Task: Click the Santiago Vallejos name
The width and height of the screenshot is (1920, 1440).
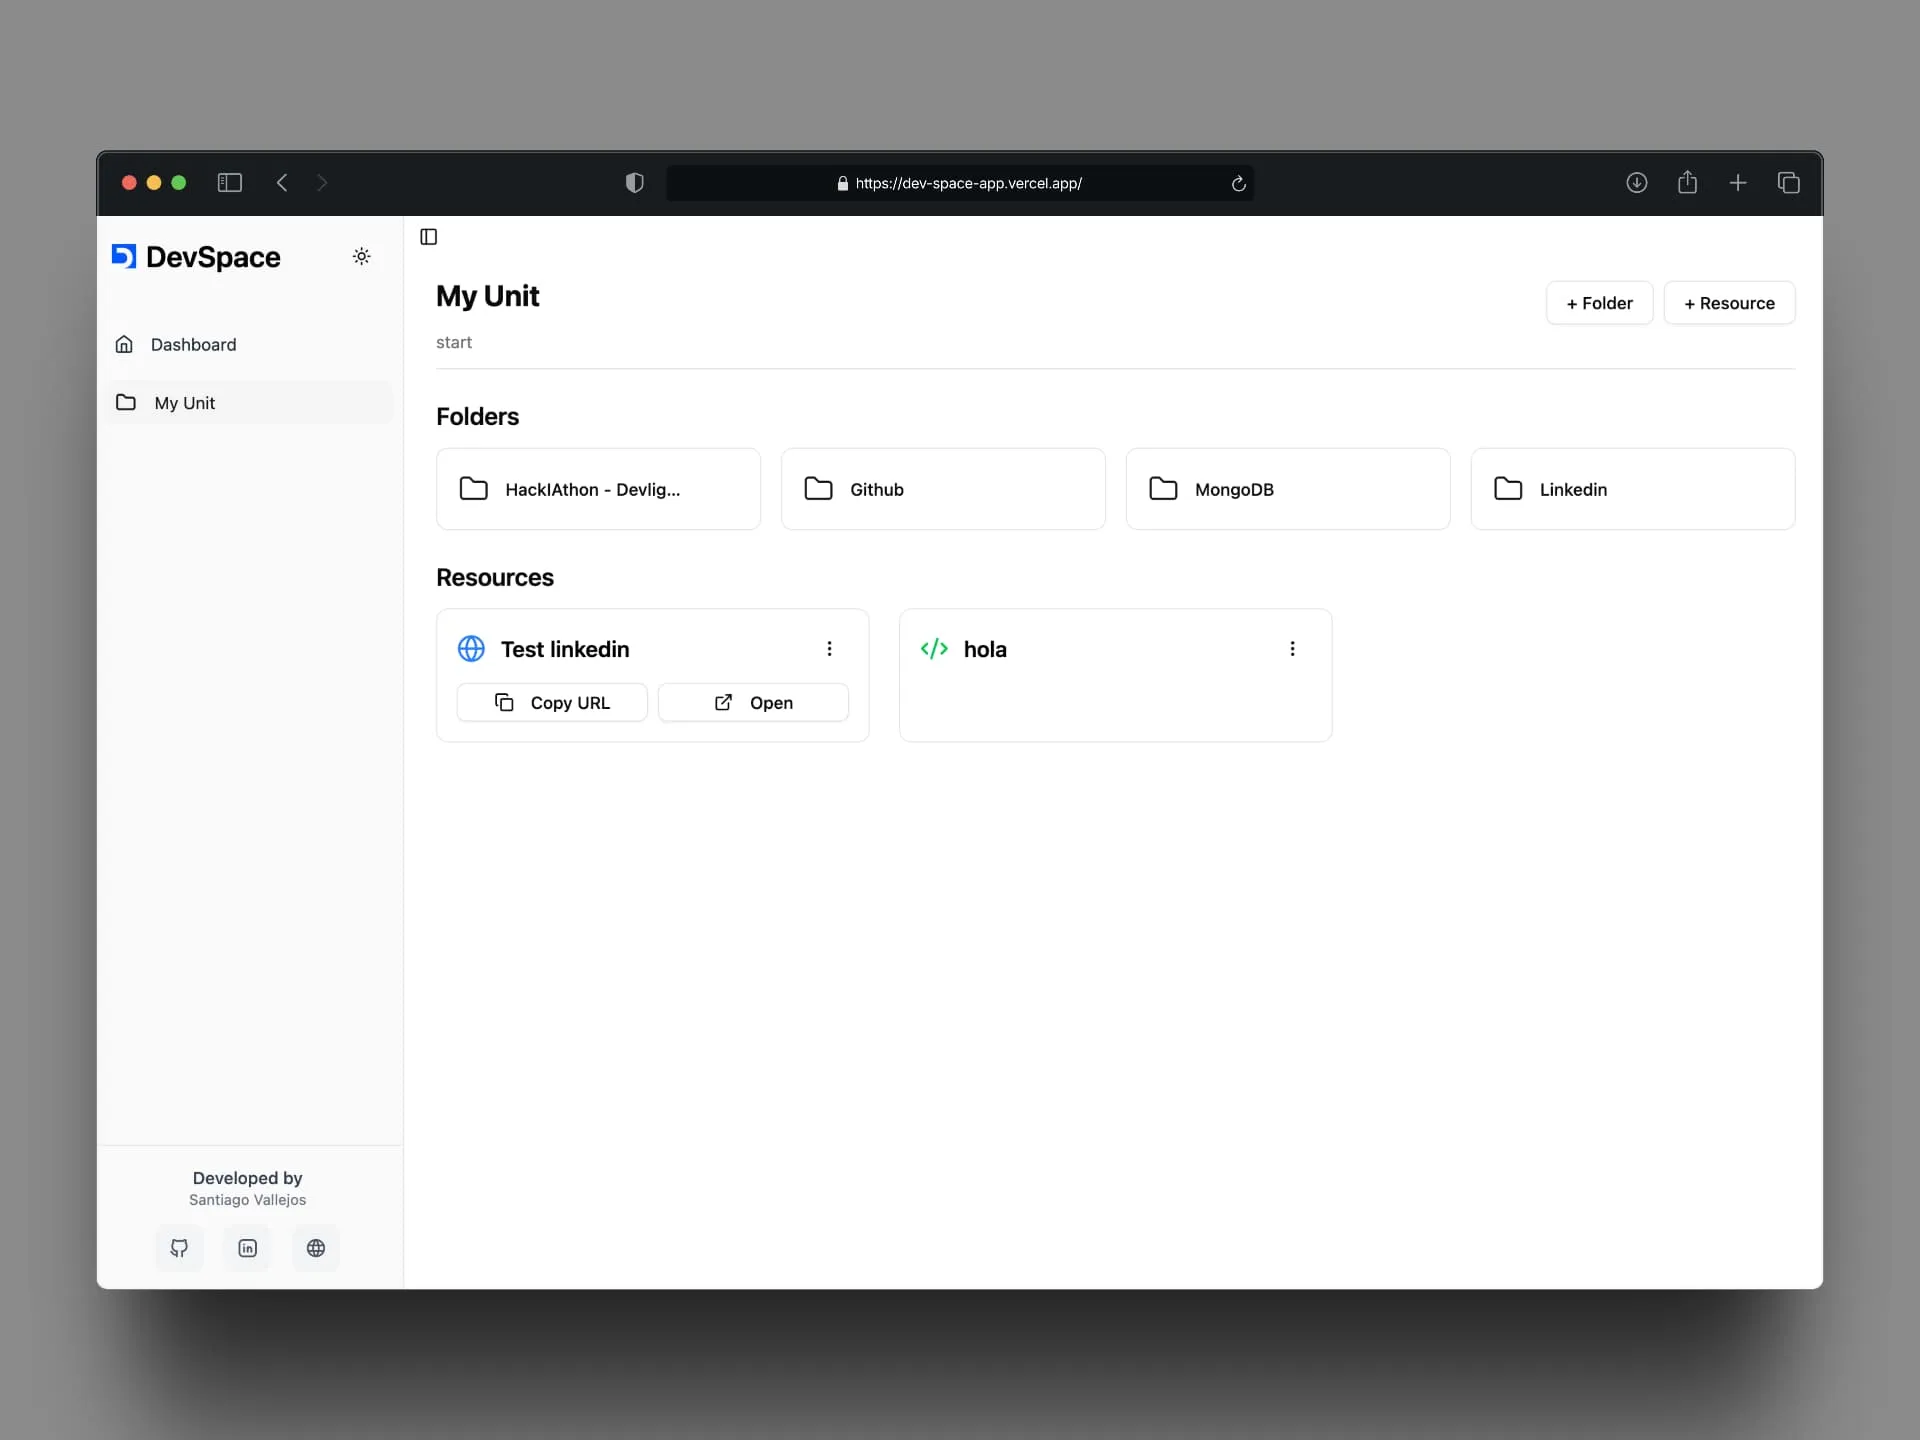Action: coord(248,1200)
